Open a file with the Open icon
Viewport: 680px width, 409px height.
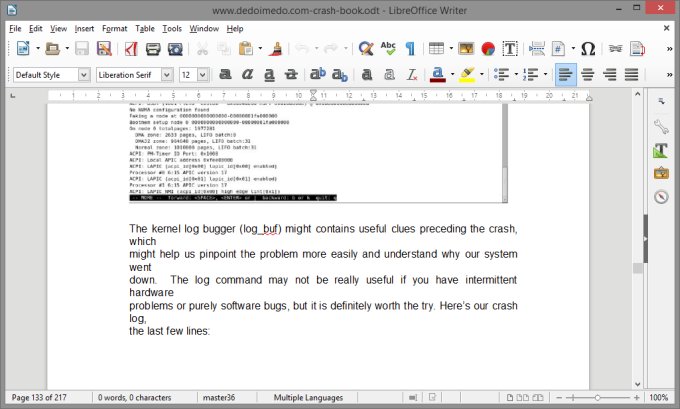click(x=52, y=49)
